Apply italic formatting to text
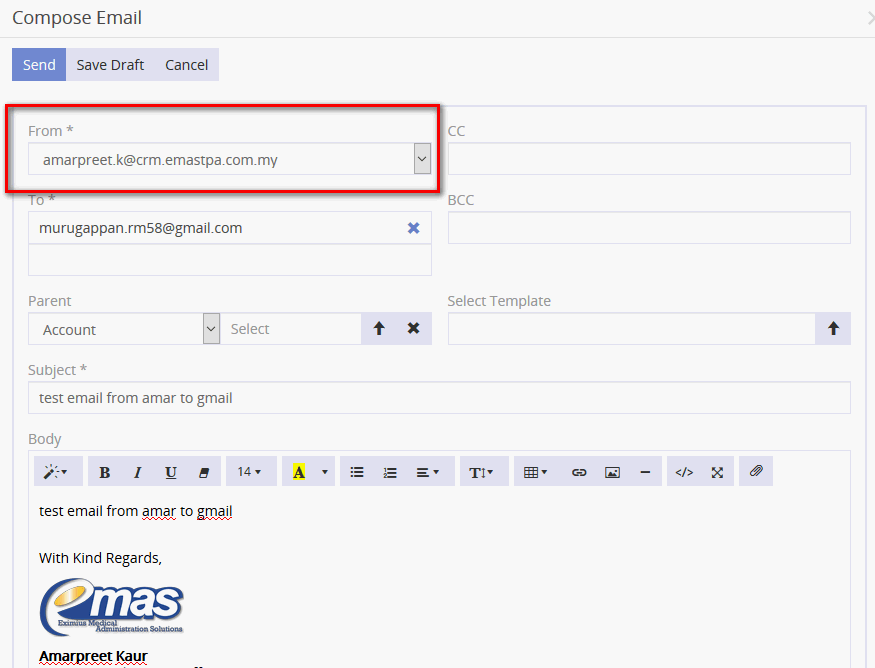This screenshot has width=875, height=668. tap(138, 472)
